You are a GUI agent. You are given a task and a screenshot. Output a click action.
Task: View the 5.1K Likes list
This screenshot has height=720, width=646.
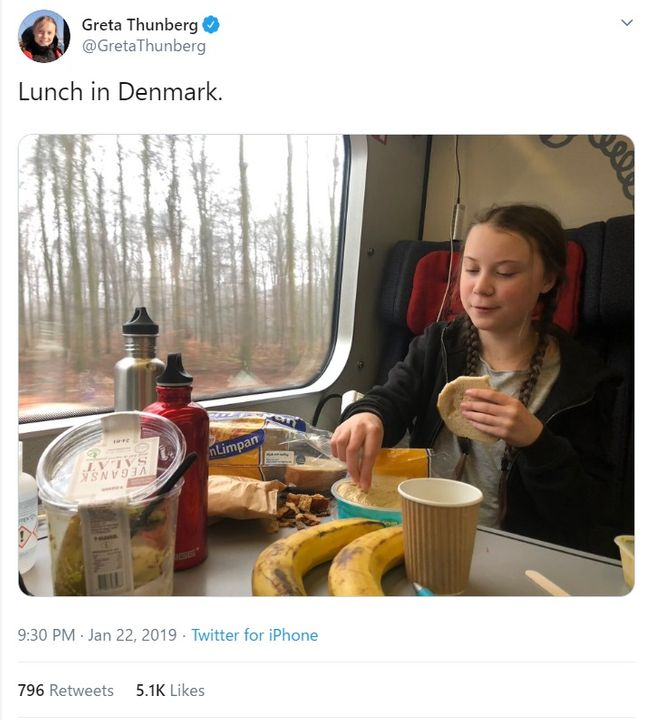click(x=170, y=690)
